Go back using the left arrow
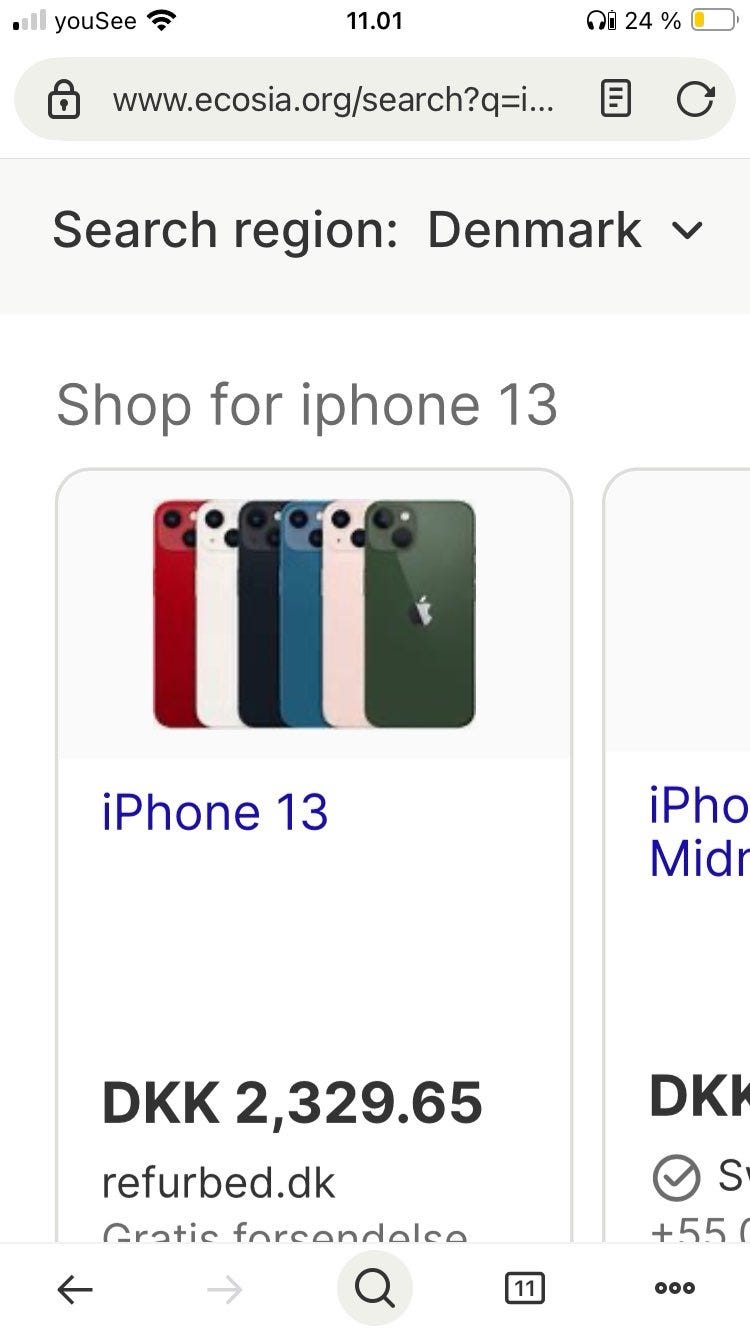The width and height of the screenshot is (750, 1334). click(x=75, y=1290)
